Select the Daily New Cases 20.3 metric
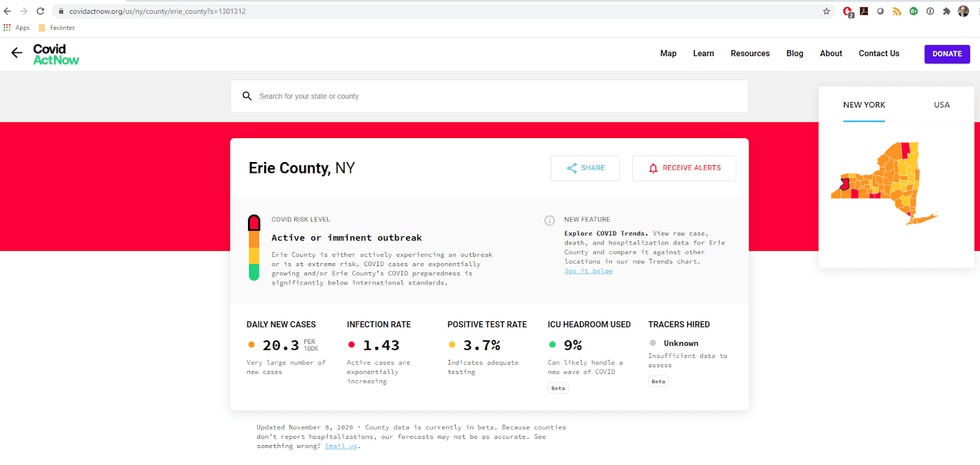980x465 pixels. 287,350
